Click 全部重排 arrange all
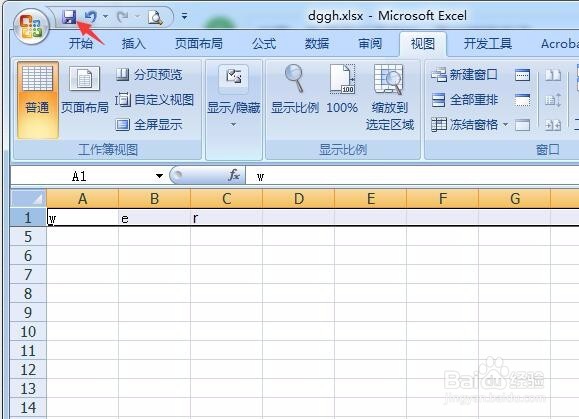The height and width of the screenshot is (419, 579). point(465,100)
